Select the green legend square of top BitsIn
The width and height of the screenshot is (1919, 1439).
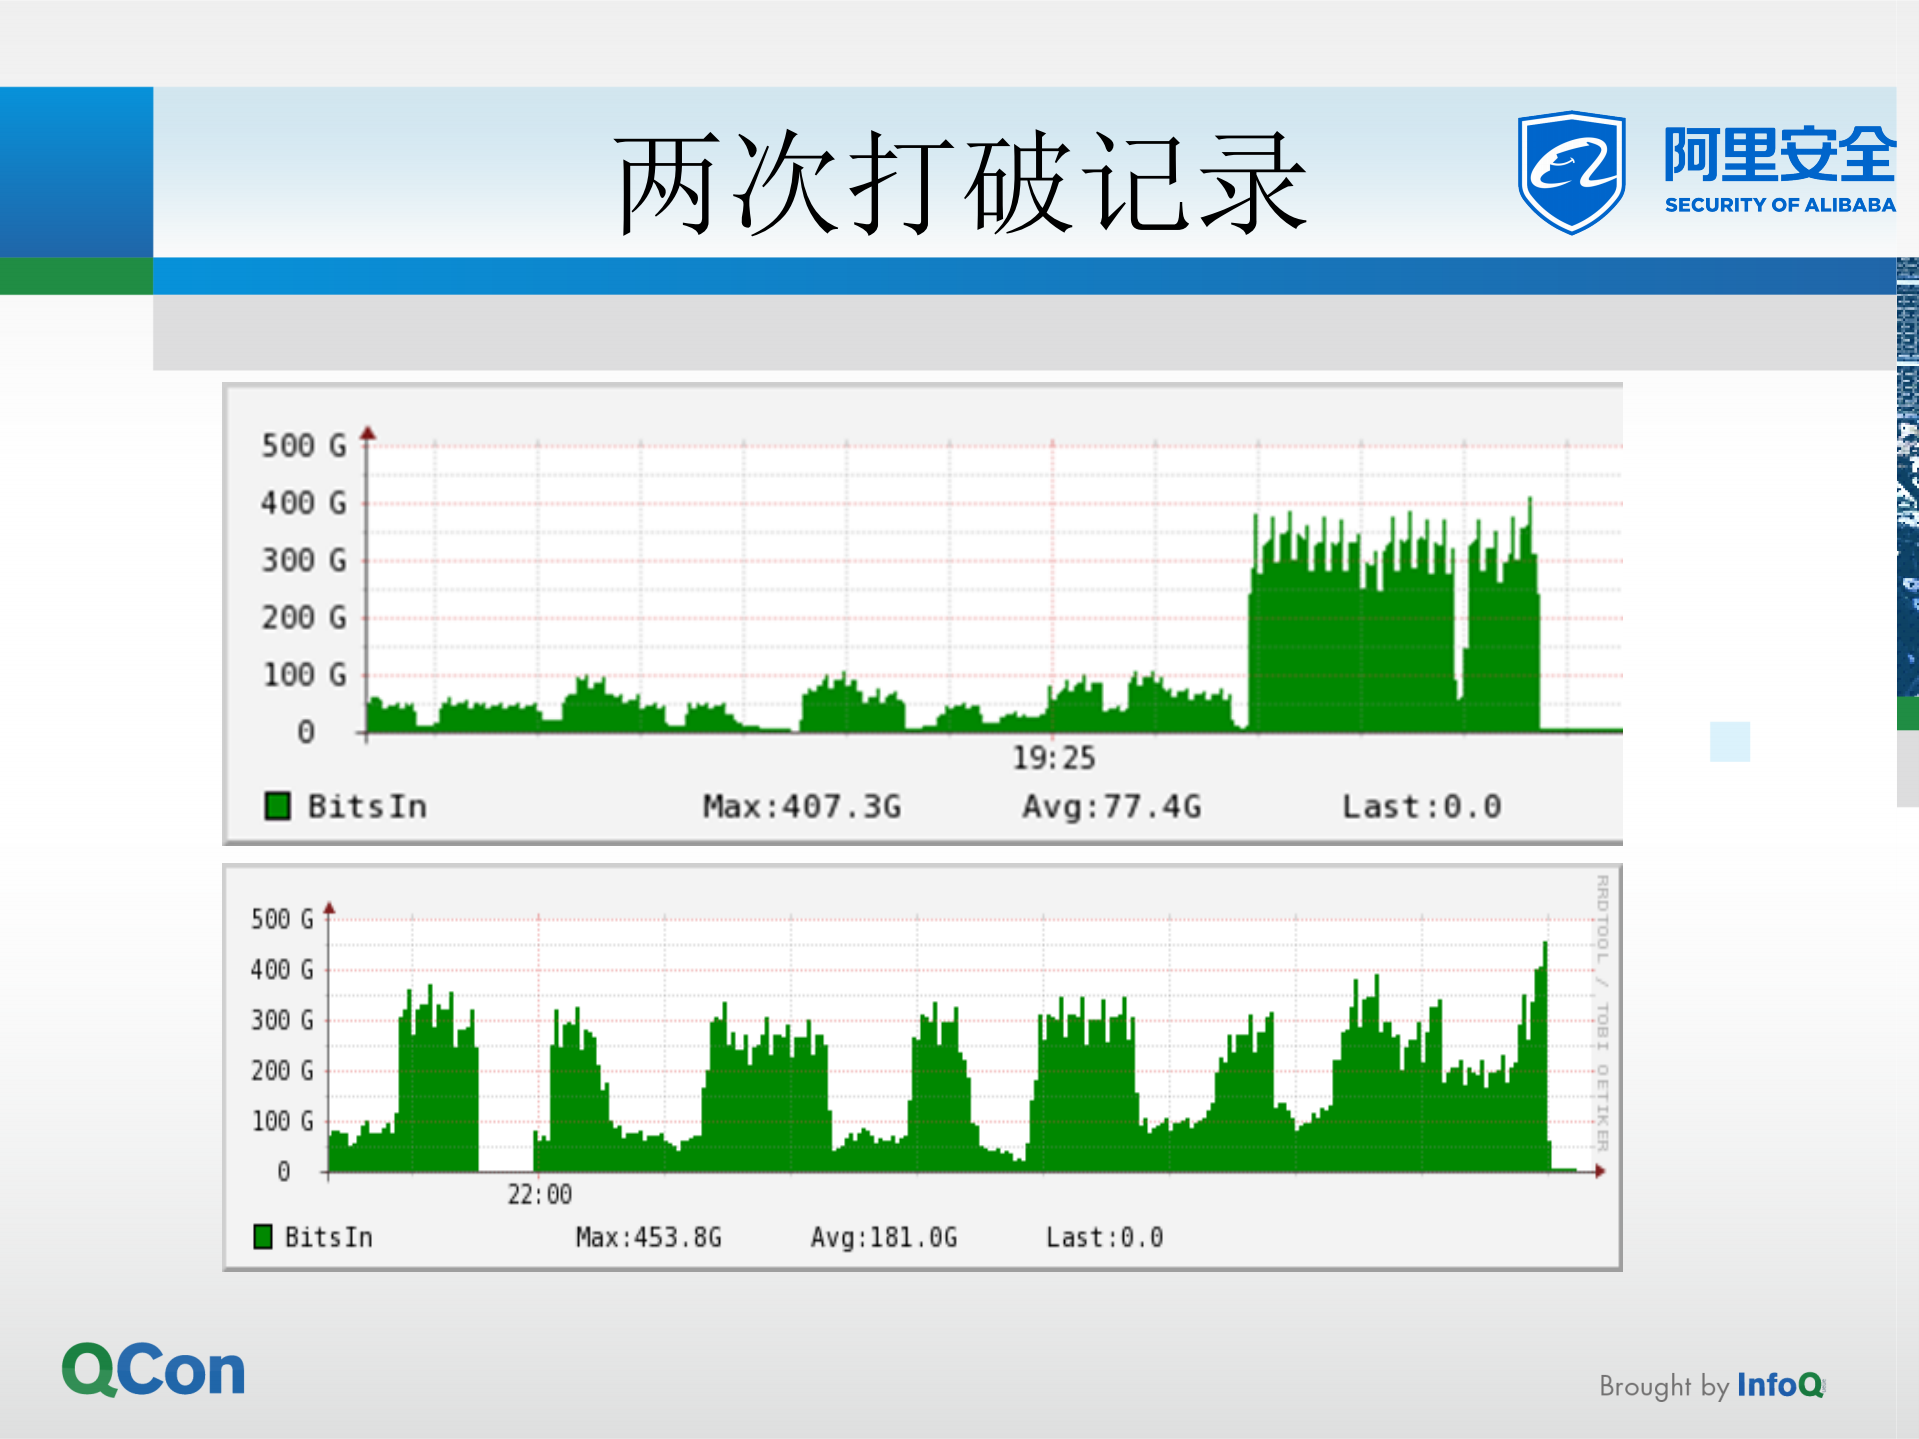276,804
